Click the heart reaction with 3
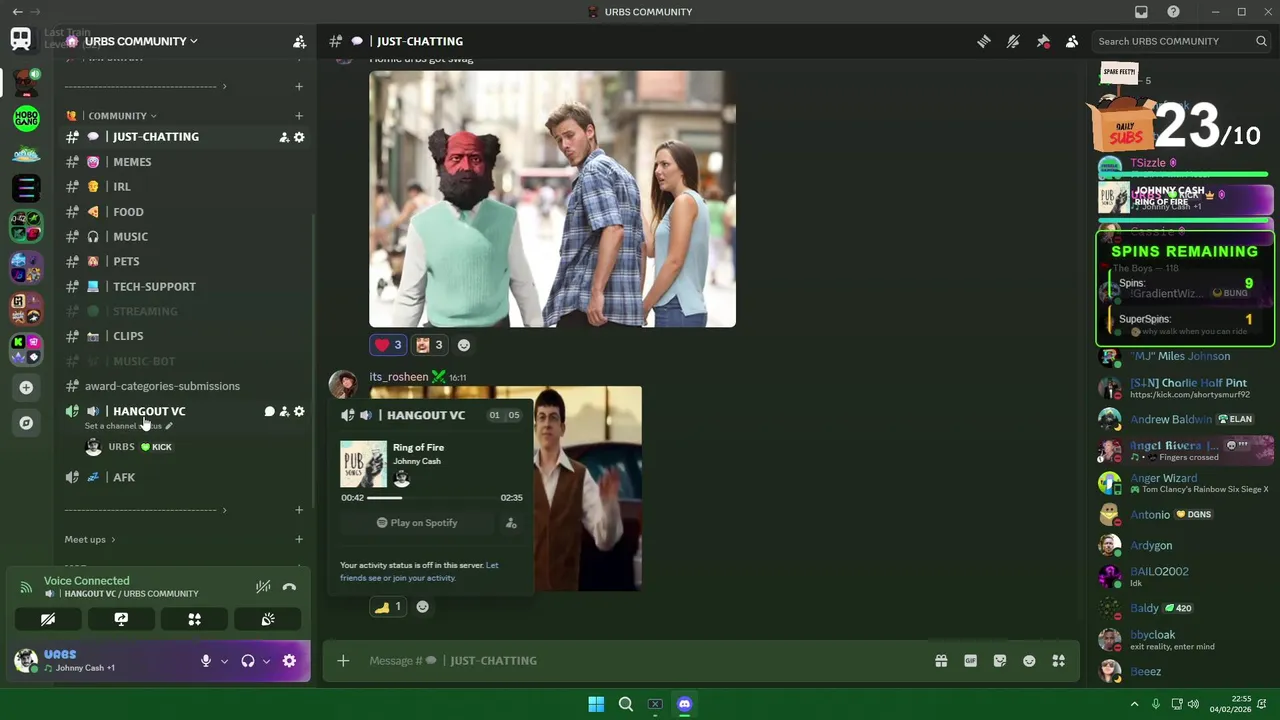 [388, 345]
